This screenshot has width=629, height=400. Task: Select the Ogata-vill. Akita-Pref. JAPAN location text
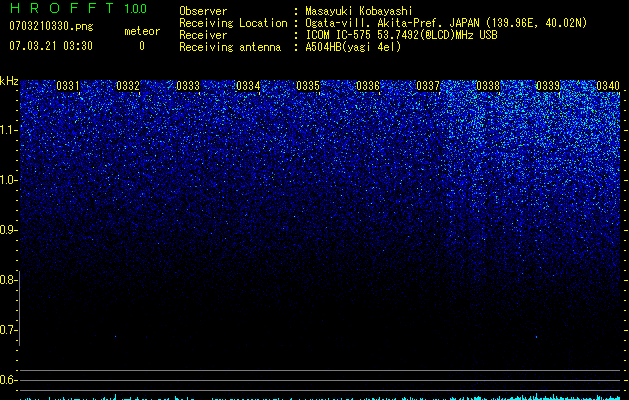[446, 23]
